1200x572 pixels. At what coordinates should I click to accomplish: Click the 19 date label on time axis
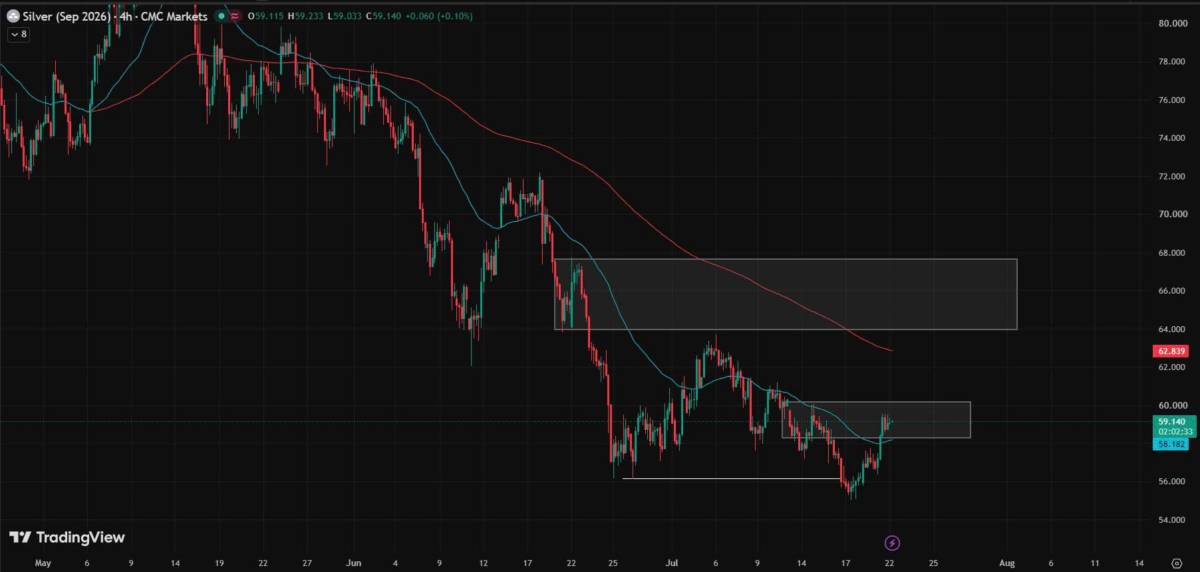click(x=218, y=564)
